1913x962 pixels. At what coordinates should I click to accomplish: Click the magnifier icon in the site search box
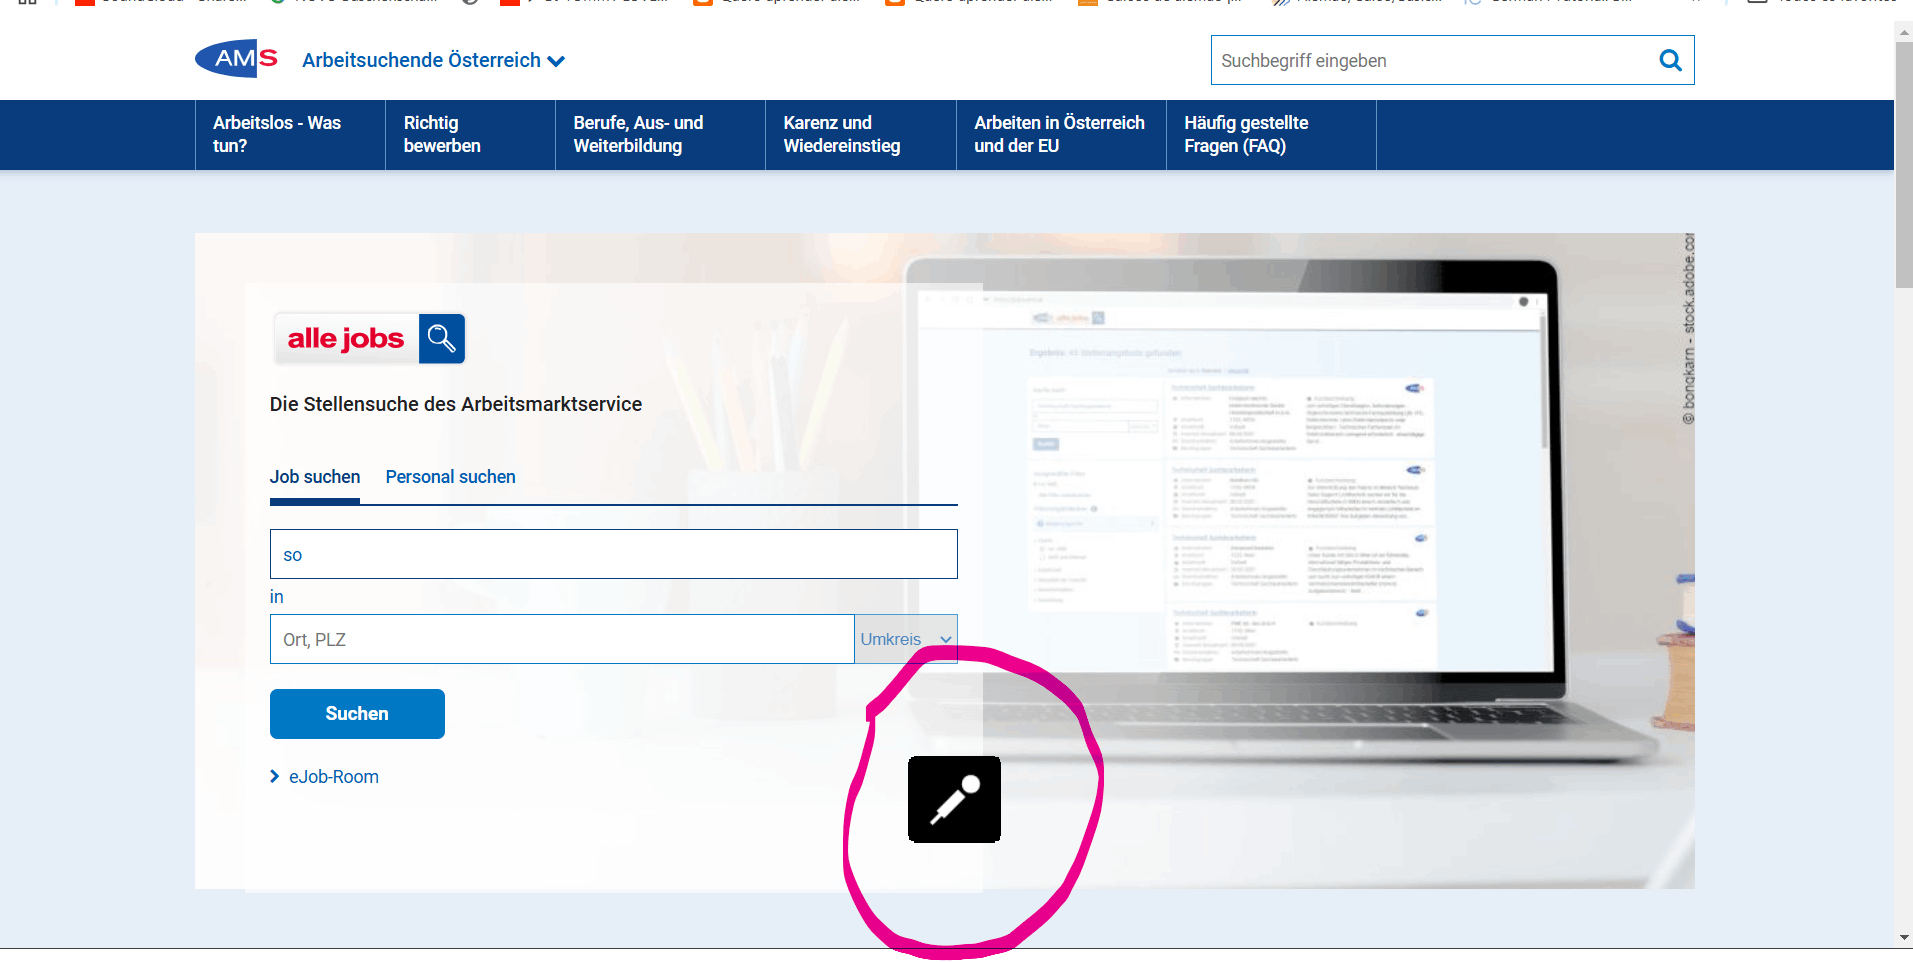(1670, 61)
